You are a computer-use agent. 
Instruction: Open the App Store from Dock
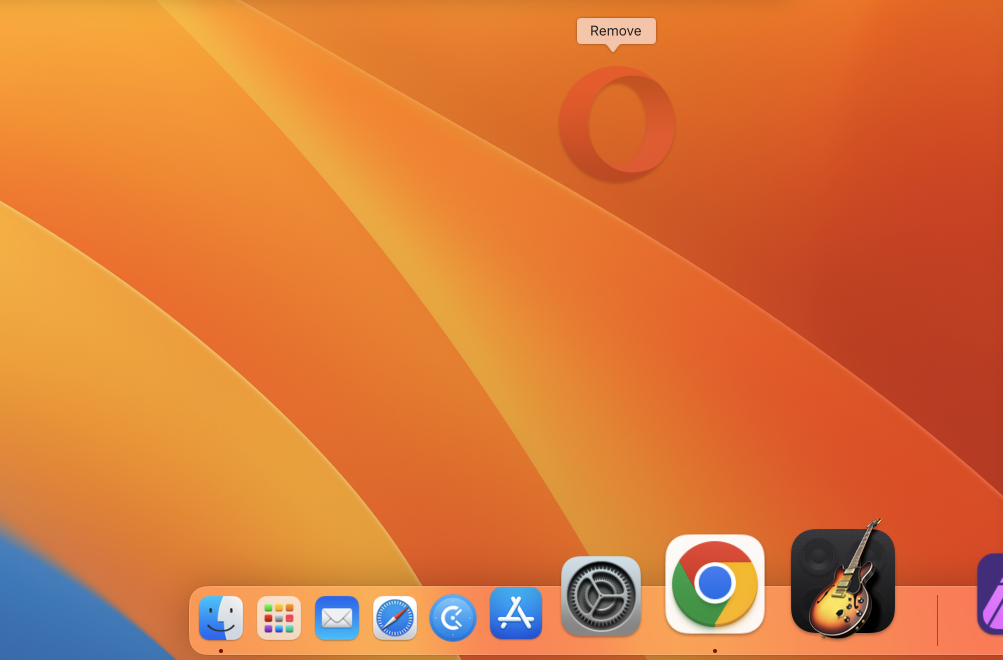[x=516, y=613]
